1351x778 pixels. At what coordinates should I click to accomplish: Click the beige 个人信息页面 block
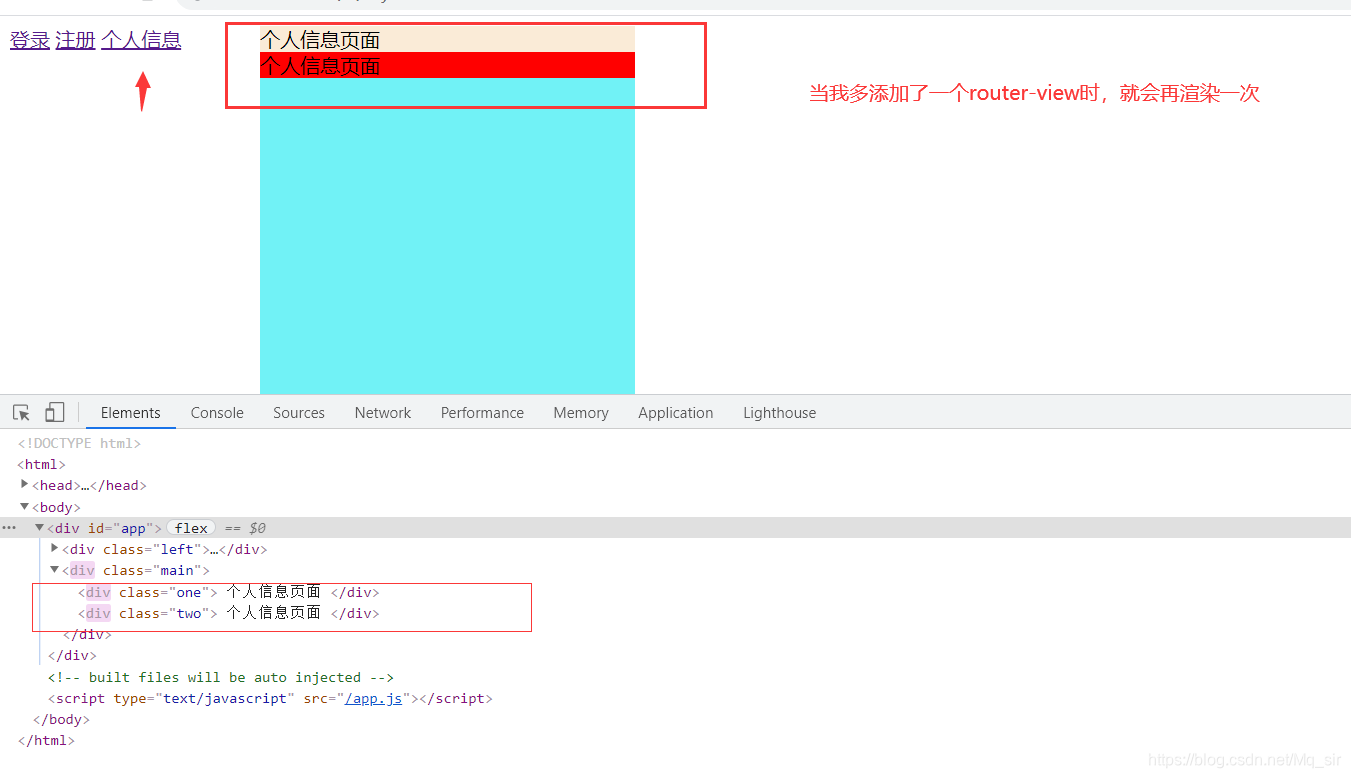point(447,39)
